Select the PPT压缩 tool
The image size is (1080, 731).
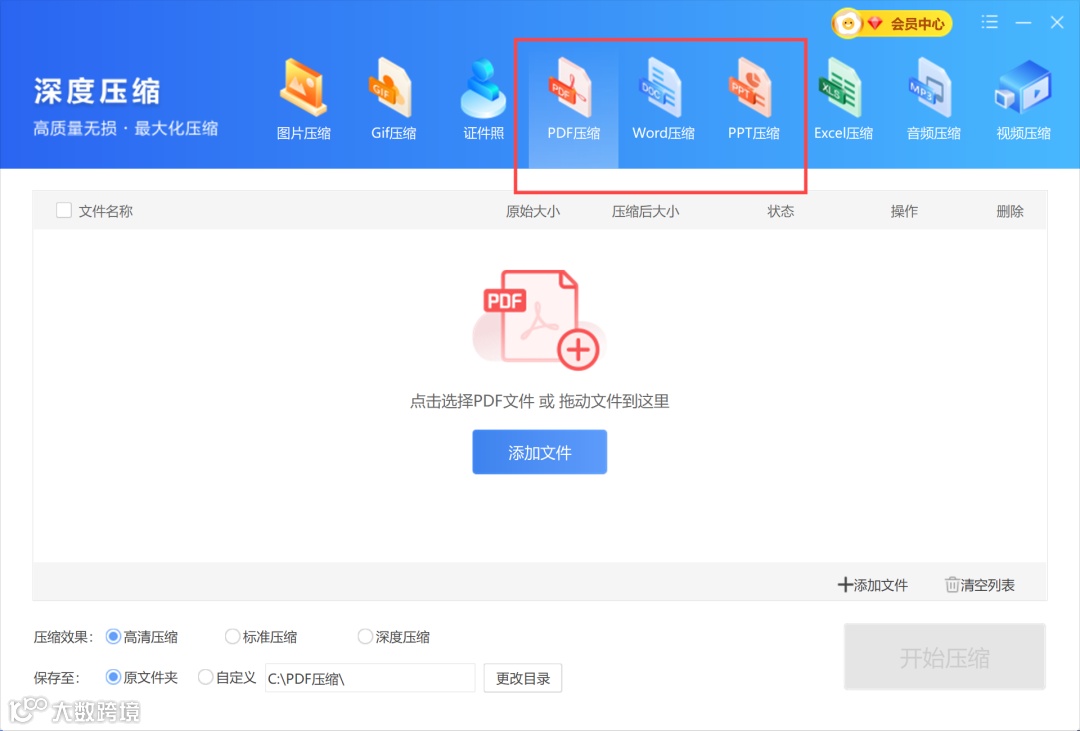754,99
